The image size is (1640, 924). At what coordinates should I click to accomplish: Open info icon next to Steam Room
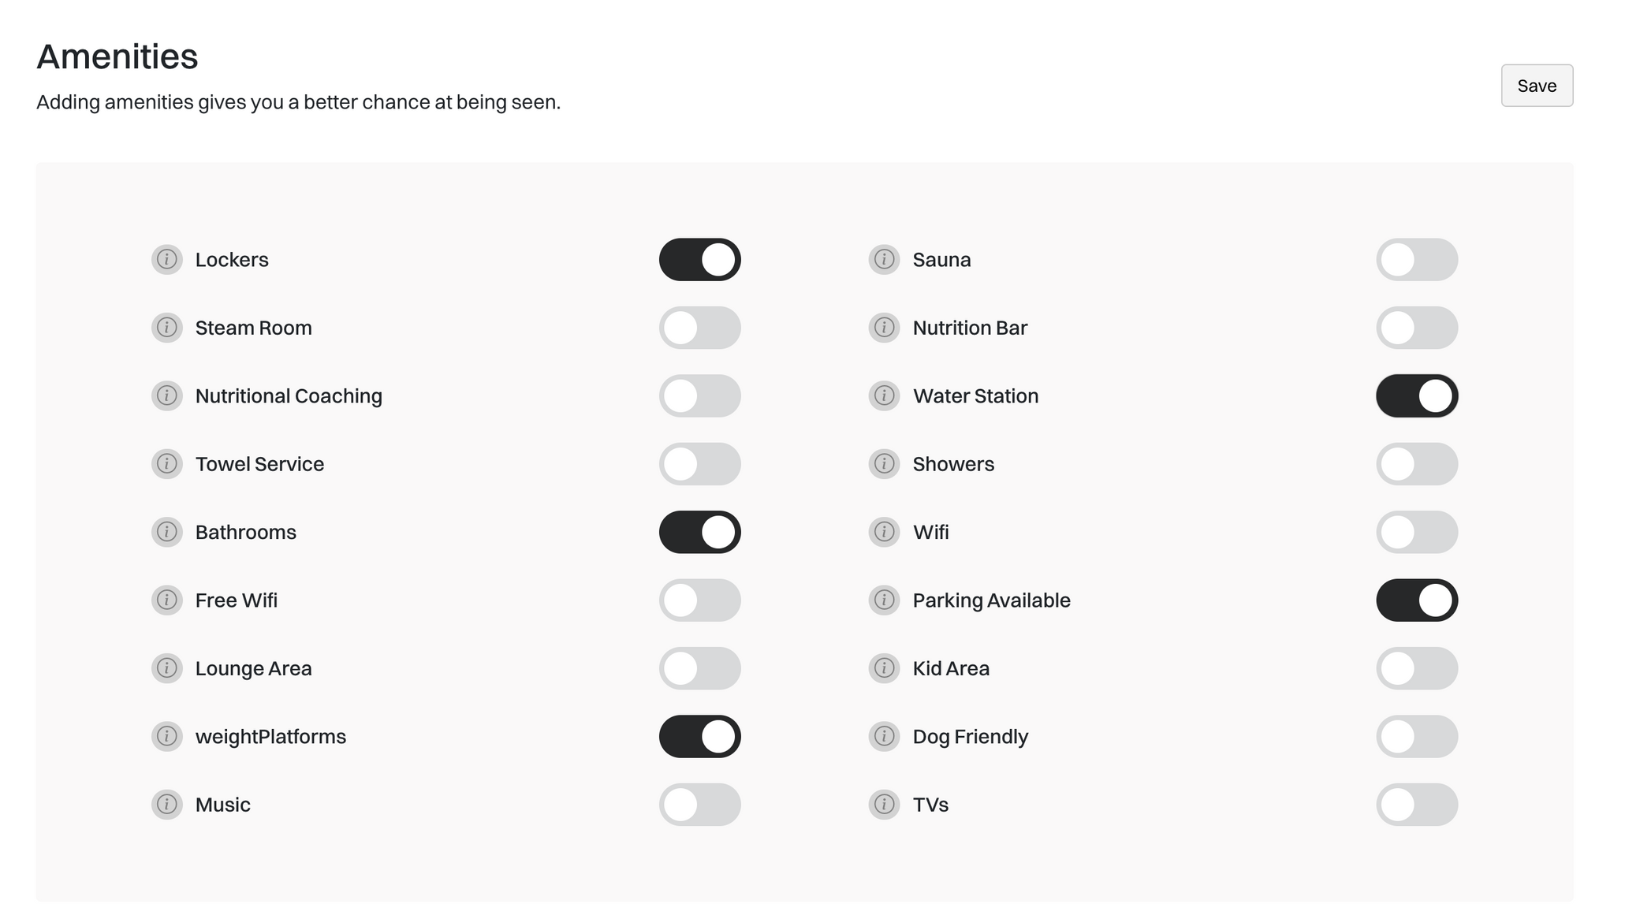pos(167,328)
